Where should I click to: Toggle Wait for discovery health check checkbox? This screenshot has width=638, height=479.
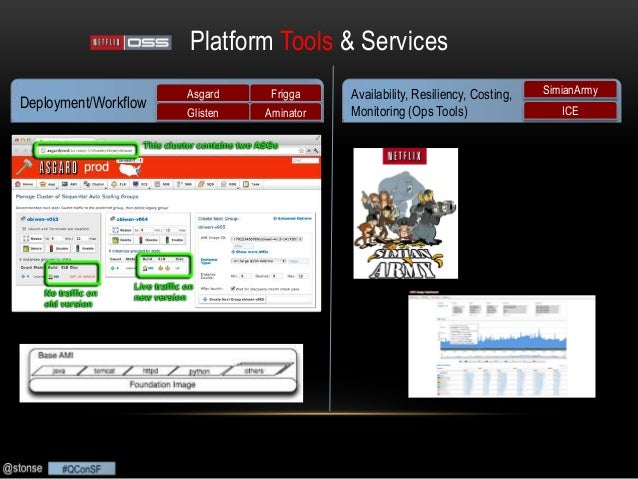233,289
